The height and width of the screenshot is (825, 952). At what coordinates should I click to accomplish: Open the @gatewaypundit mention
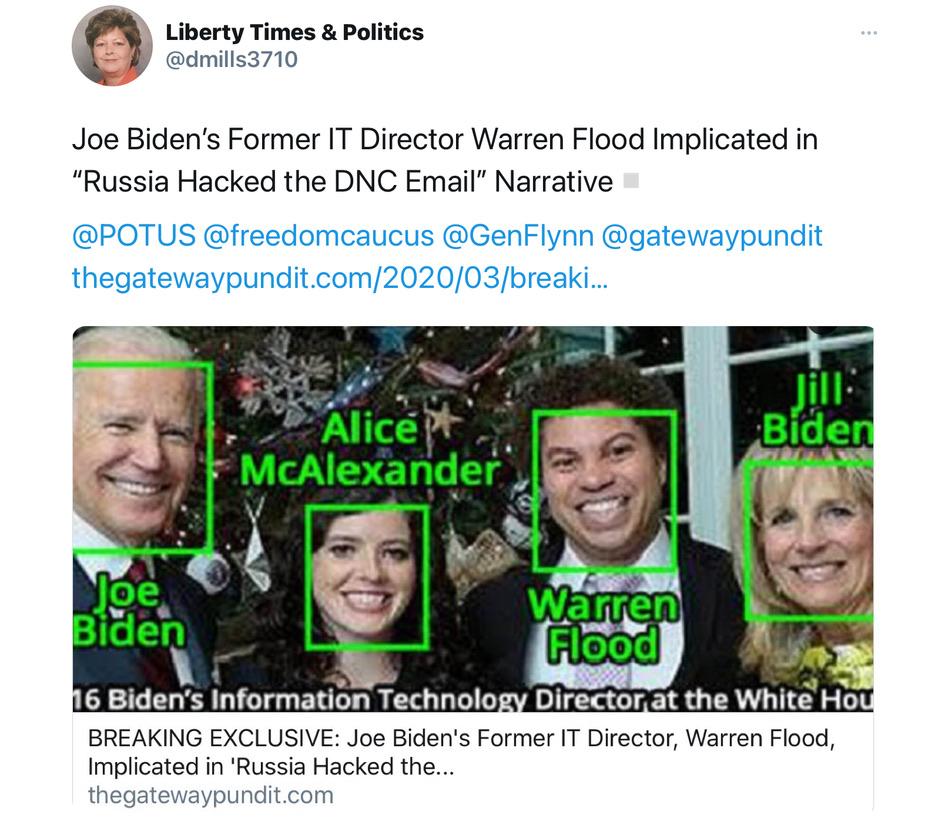click(x=712, y=236)
